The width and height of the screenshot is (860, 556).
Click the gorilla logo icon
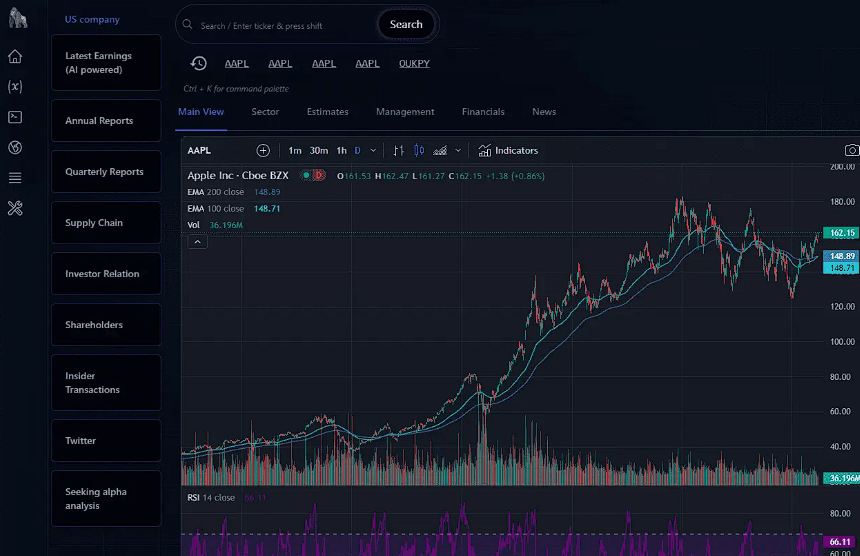(x=18, y=19)
